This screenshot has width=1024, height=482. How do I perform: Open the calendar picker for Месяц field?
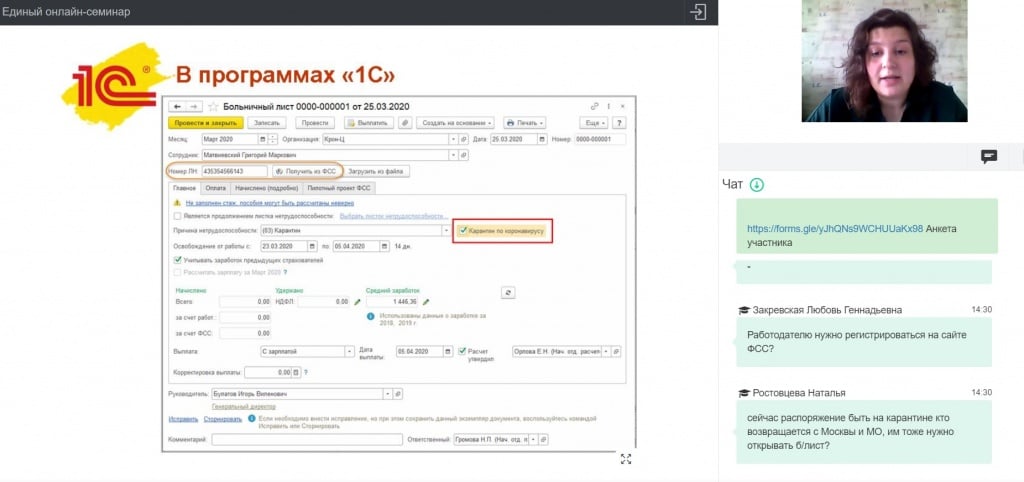(x=263, y=139)
